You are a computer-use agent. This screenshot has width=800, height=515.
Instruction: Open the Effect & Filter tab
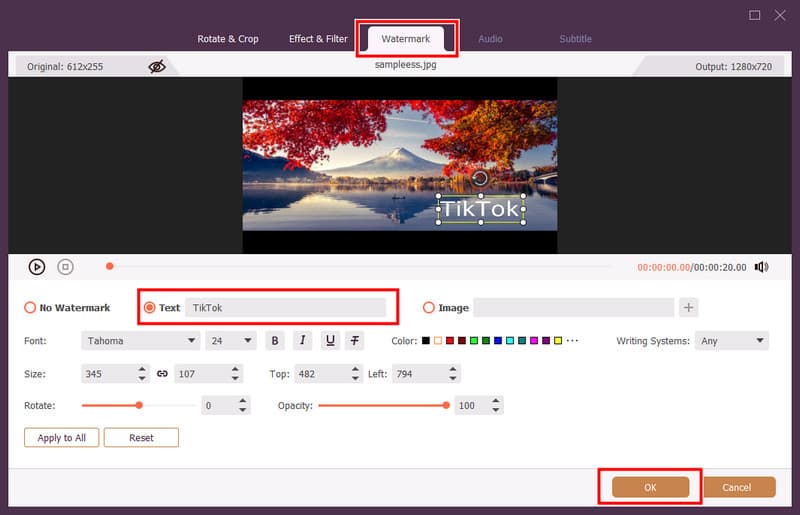point(318,39)
